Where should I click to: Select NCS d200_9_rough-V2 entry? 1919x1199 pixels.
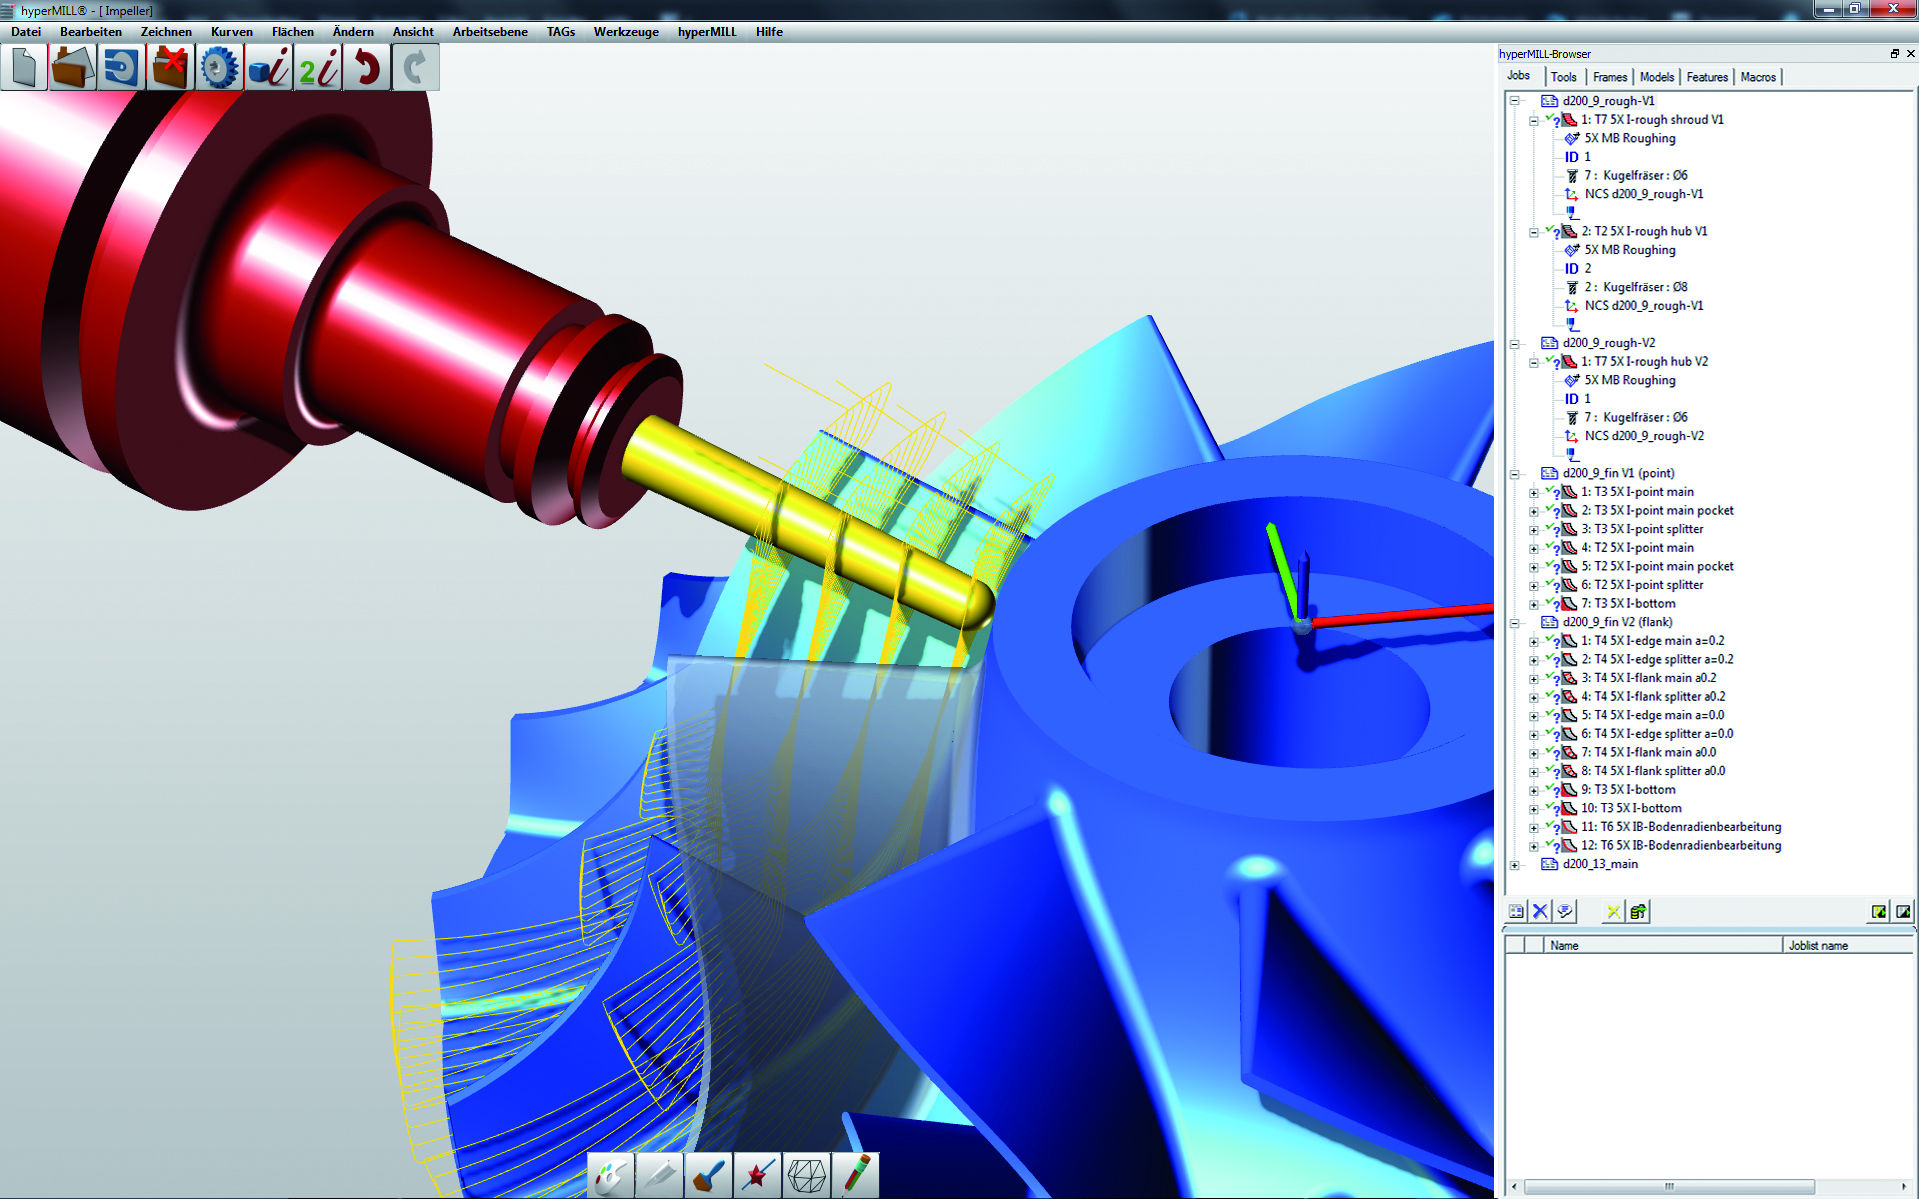point(1644,436)
